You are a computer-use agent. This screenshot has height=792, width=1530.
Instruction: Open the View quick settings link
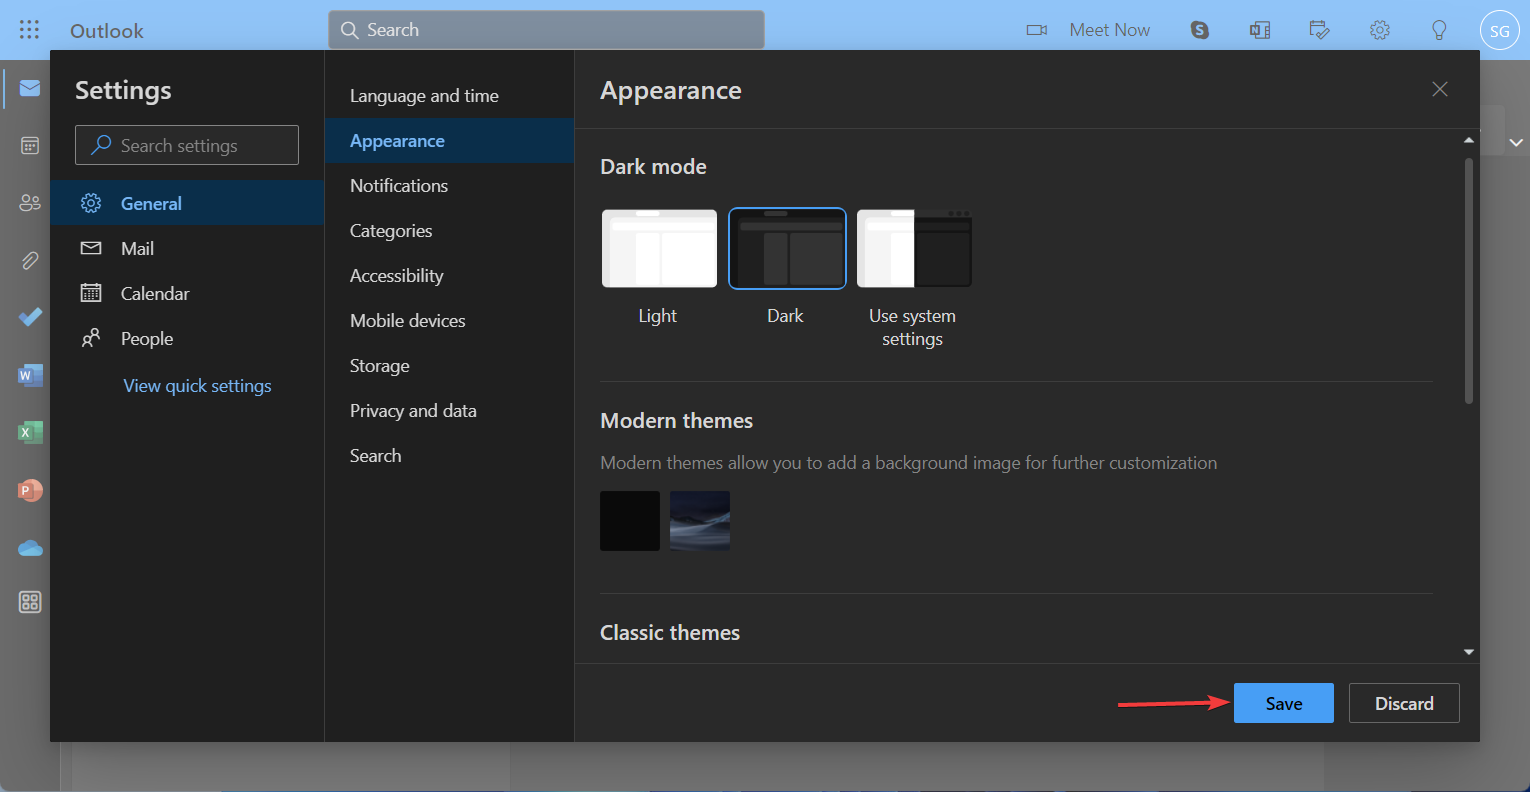[x=197, y=386]
